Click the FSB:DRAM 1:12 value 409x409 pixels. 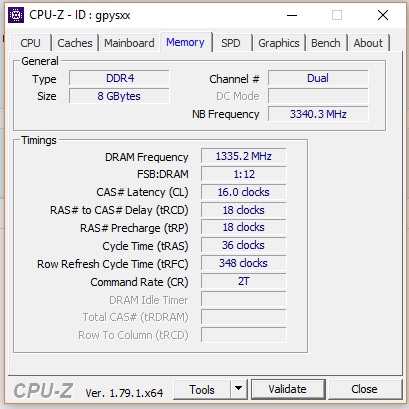244,174
